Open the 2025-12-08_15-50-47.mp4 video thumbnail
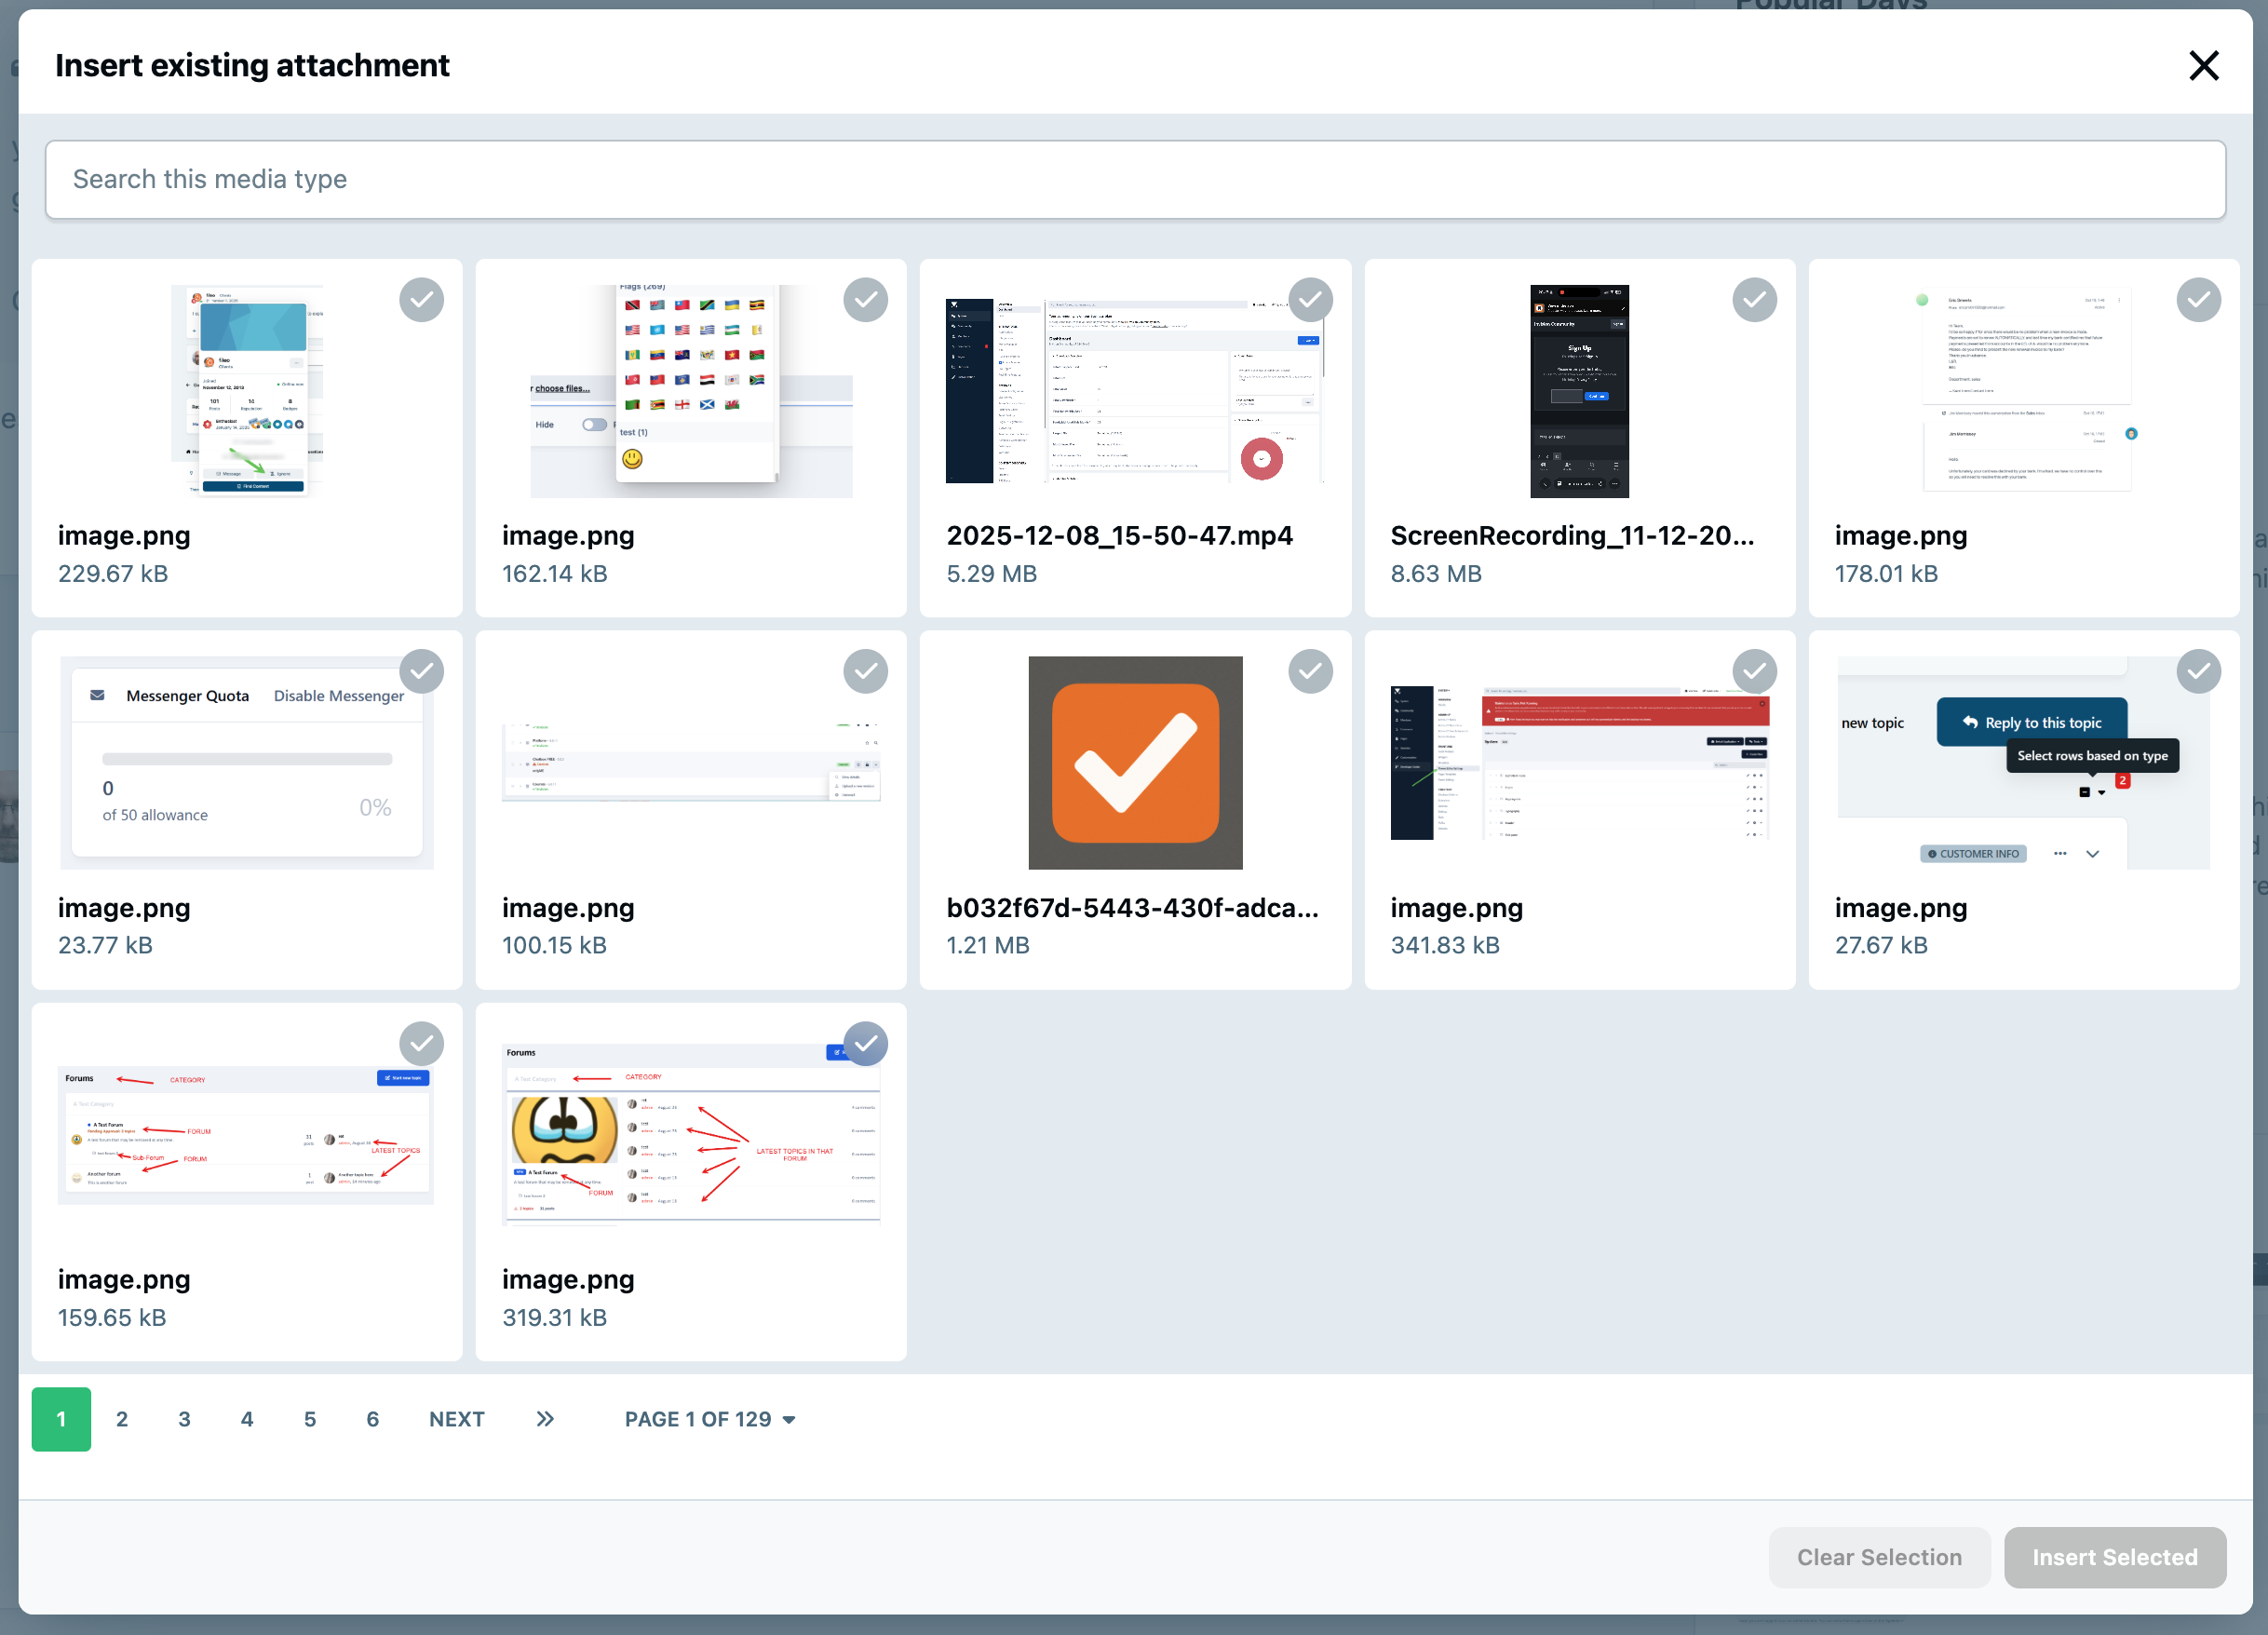The width and height of the screenshot is (2268, 1635). pyautogui.click(x=1135, y=391)
